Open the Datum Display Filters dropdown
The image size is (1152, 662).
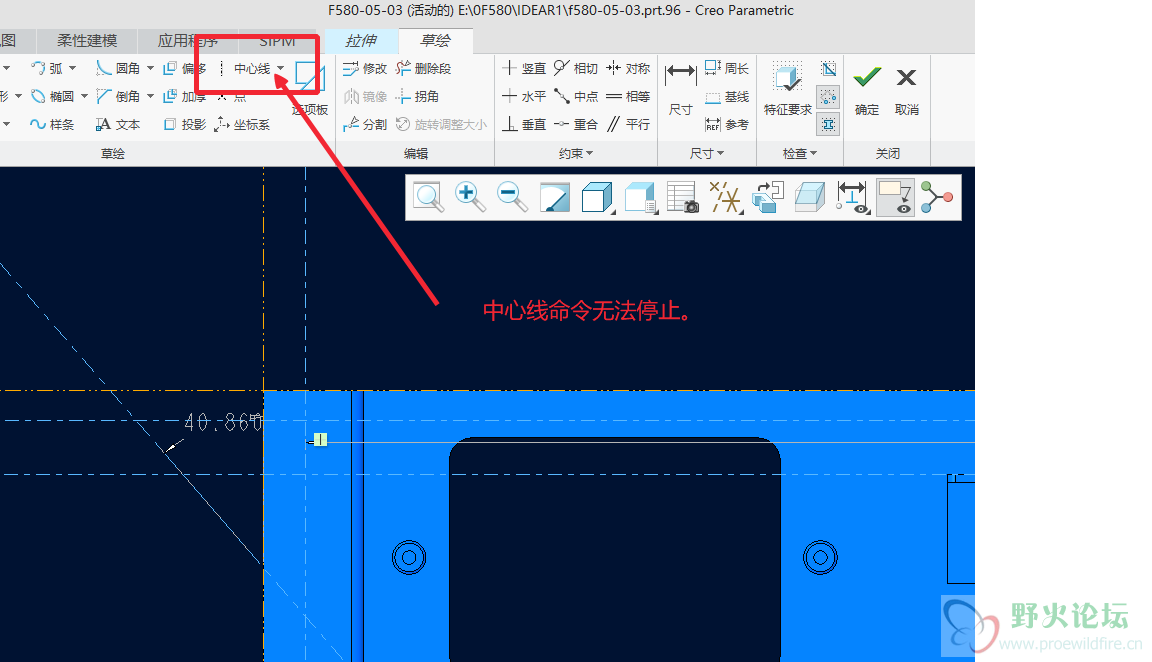725,197
